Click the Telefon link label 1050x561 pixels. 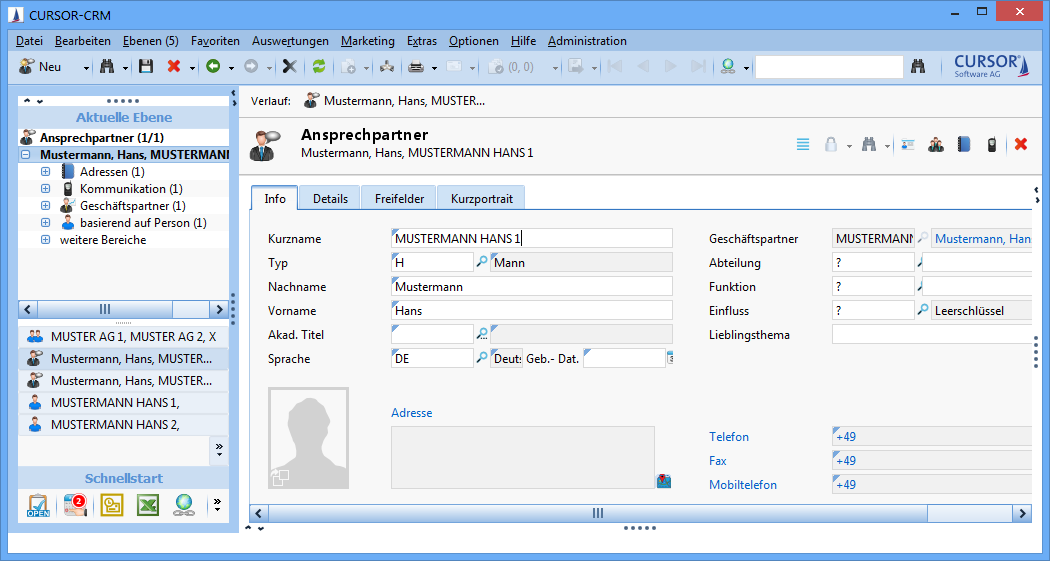728,437
